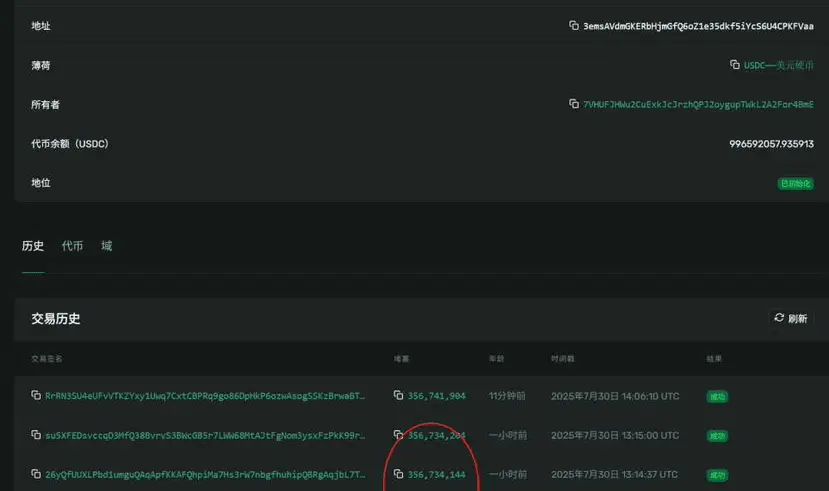Click token balance 996592057.935913
This screenshot has height=491, width=829.
tap(771, 144)
